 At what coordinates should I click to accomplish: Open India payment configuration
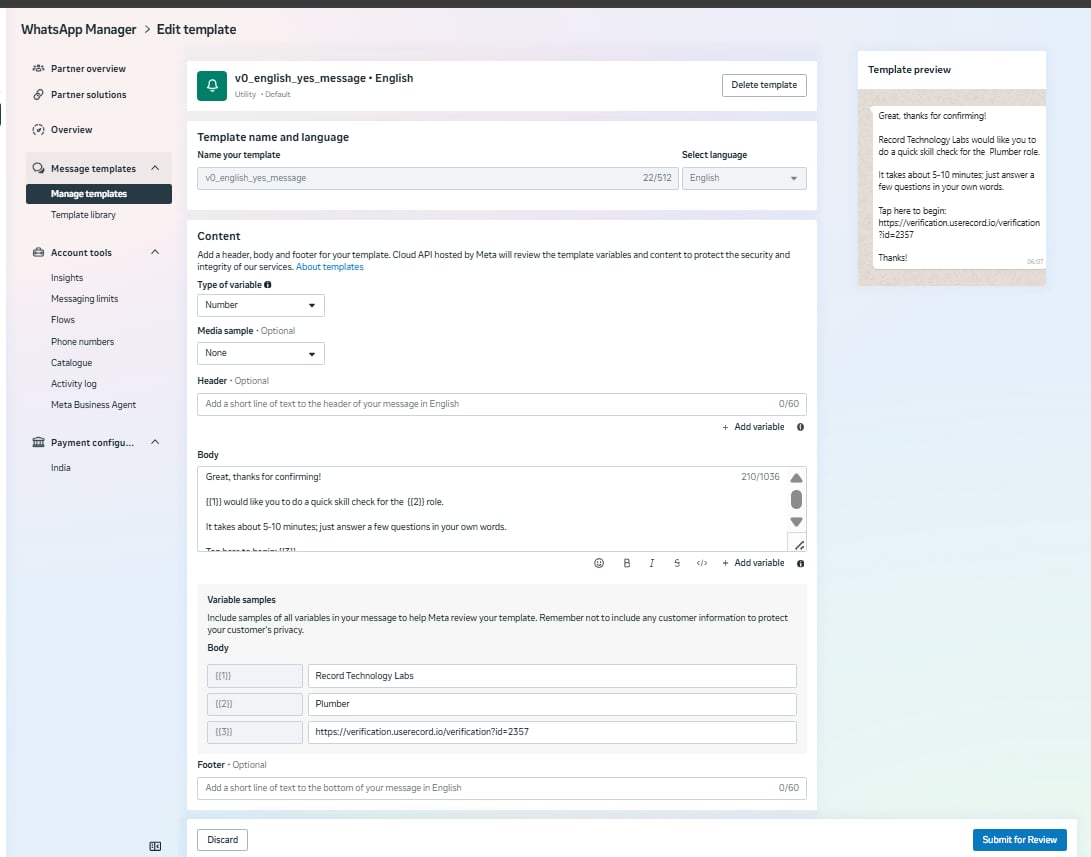pyautogui.click(x=61, y=467)
